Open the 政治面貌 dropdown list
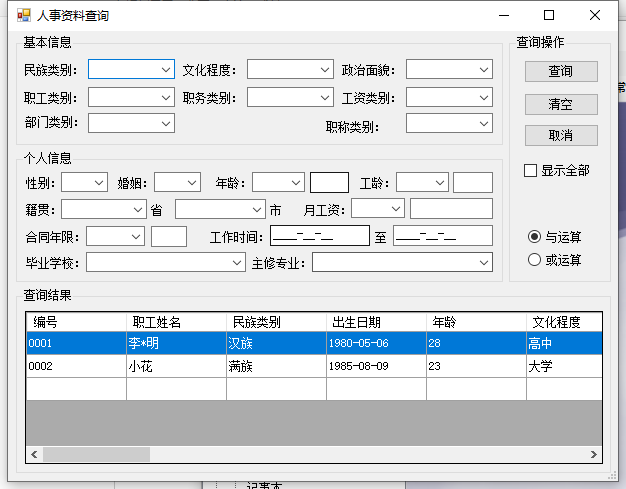Viewport: 626px width, 489px height. tap(449, 70)
